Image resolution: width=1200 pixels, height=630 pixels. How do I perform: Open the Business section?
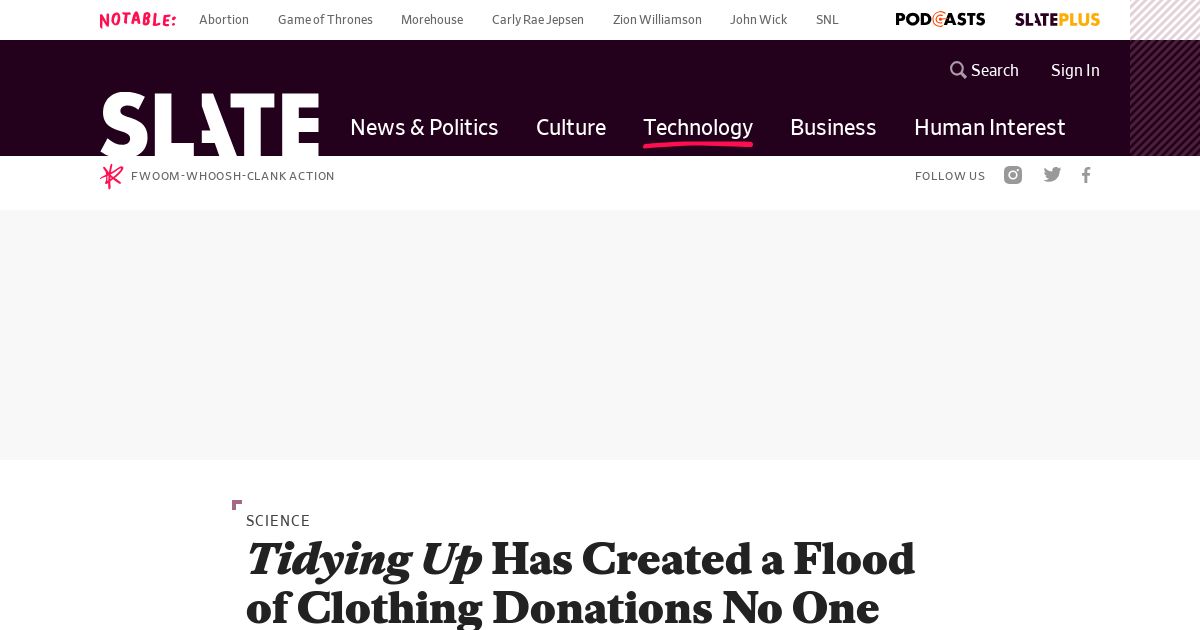(x=833, y=127)
